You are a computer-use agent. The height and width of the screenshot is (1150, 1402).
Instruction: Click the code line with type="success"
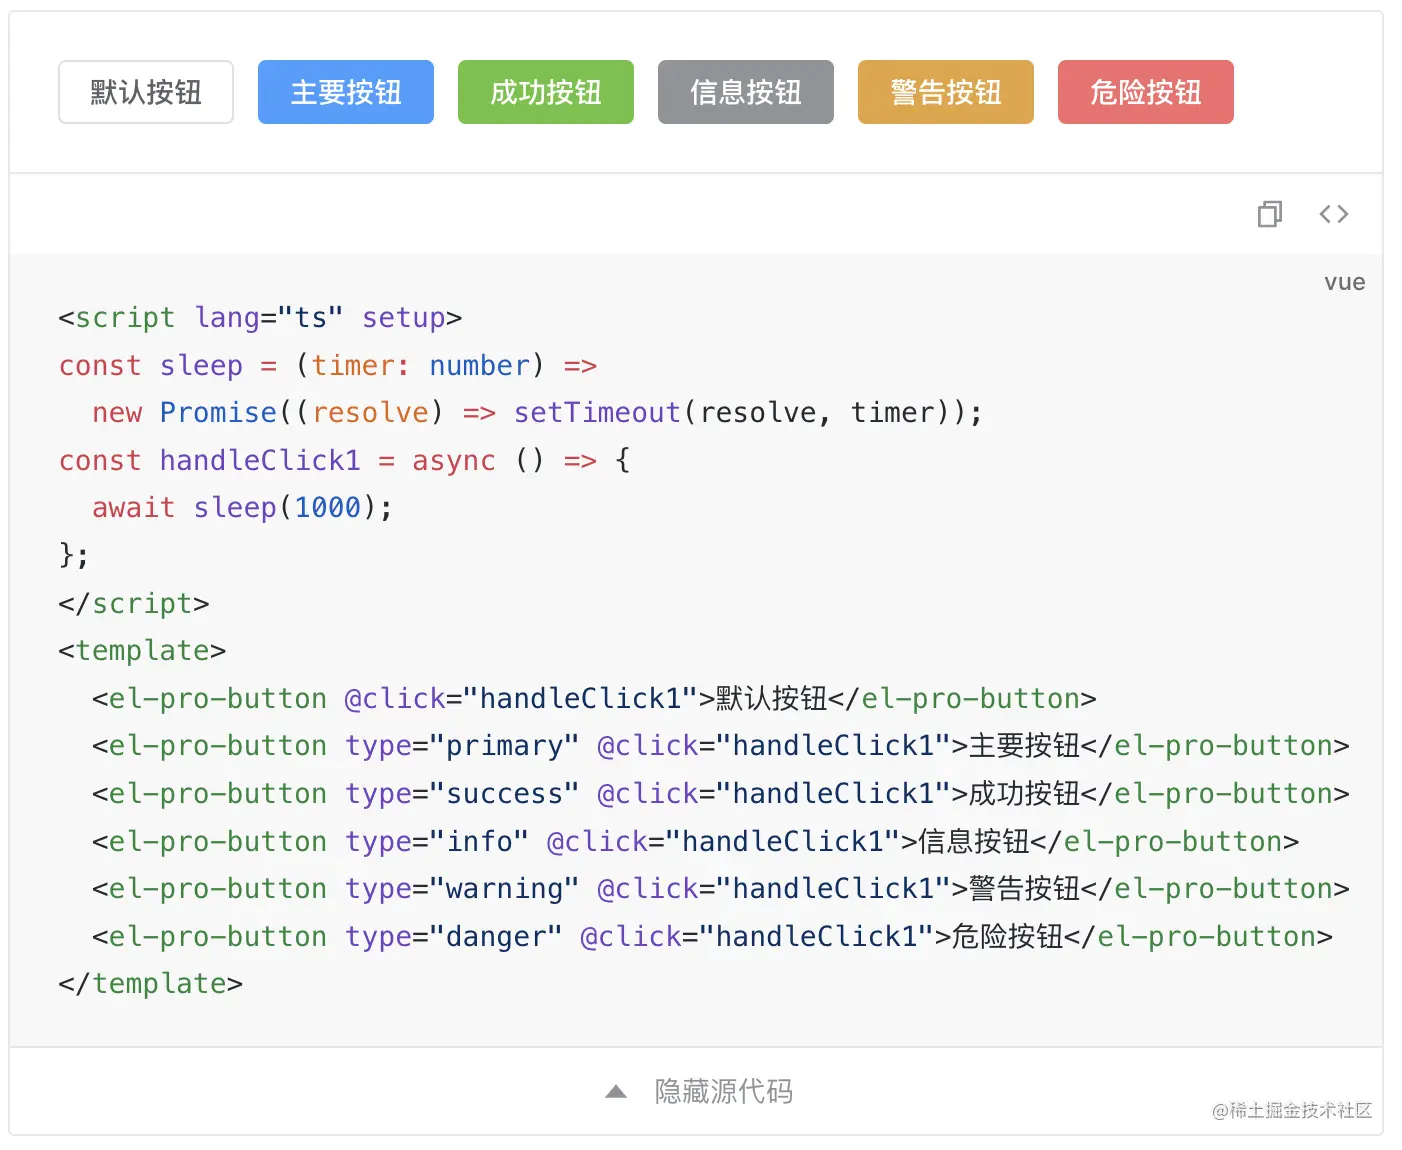coord(721,793)
